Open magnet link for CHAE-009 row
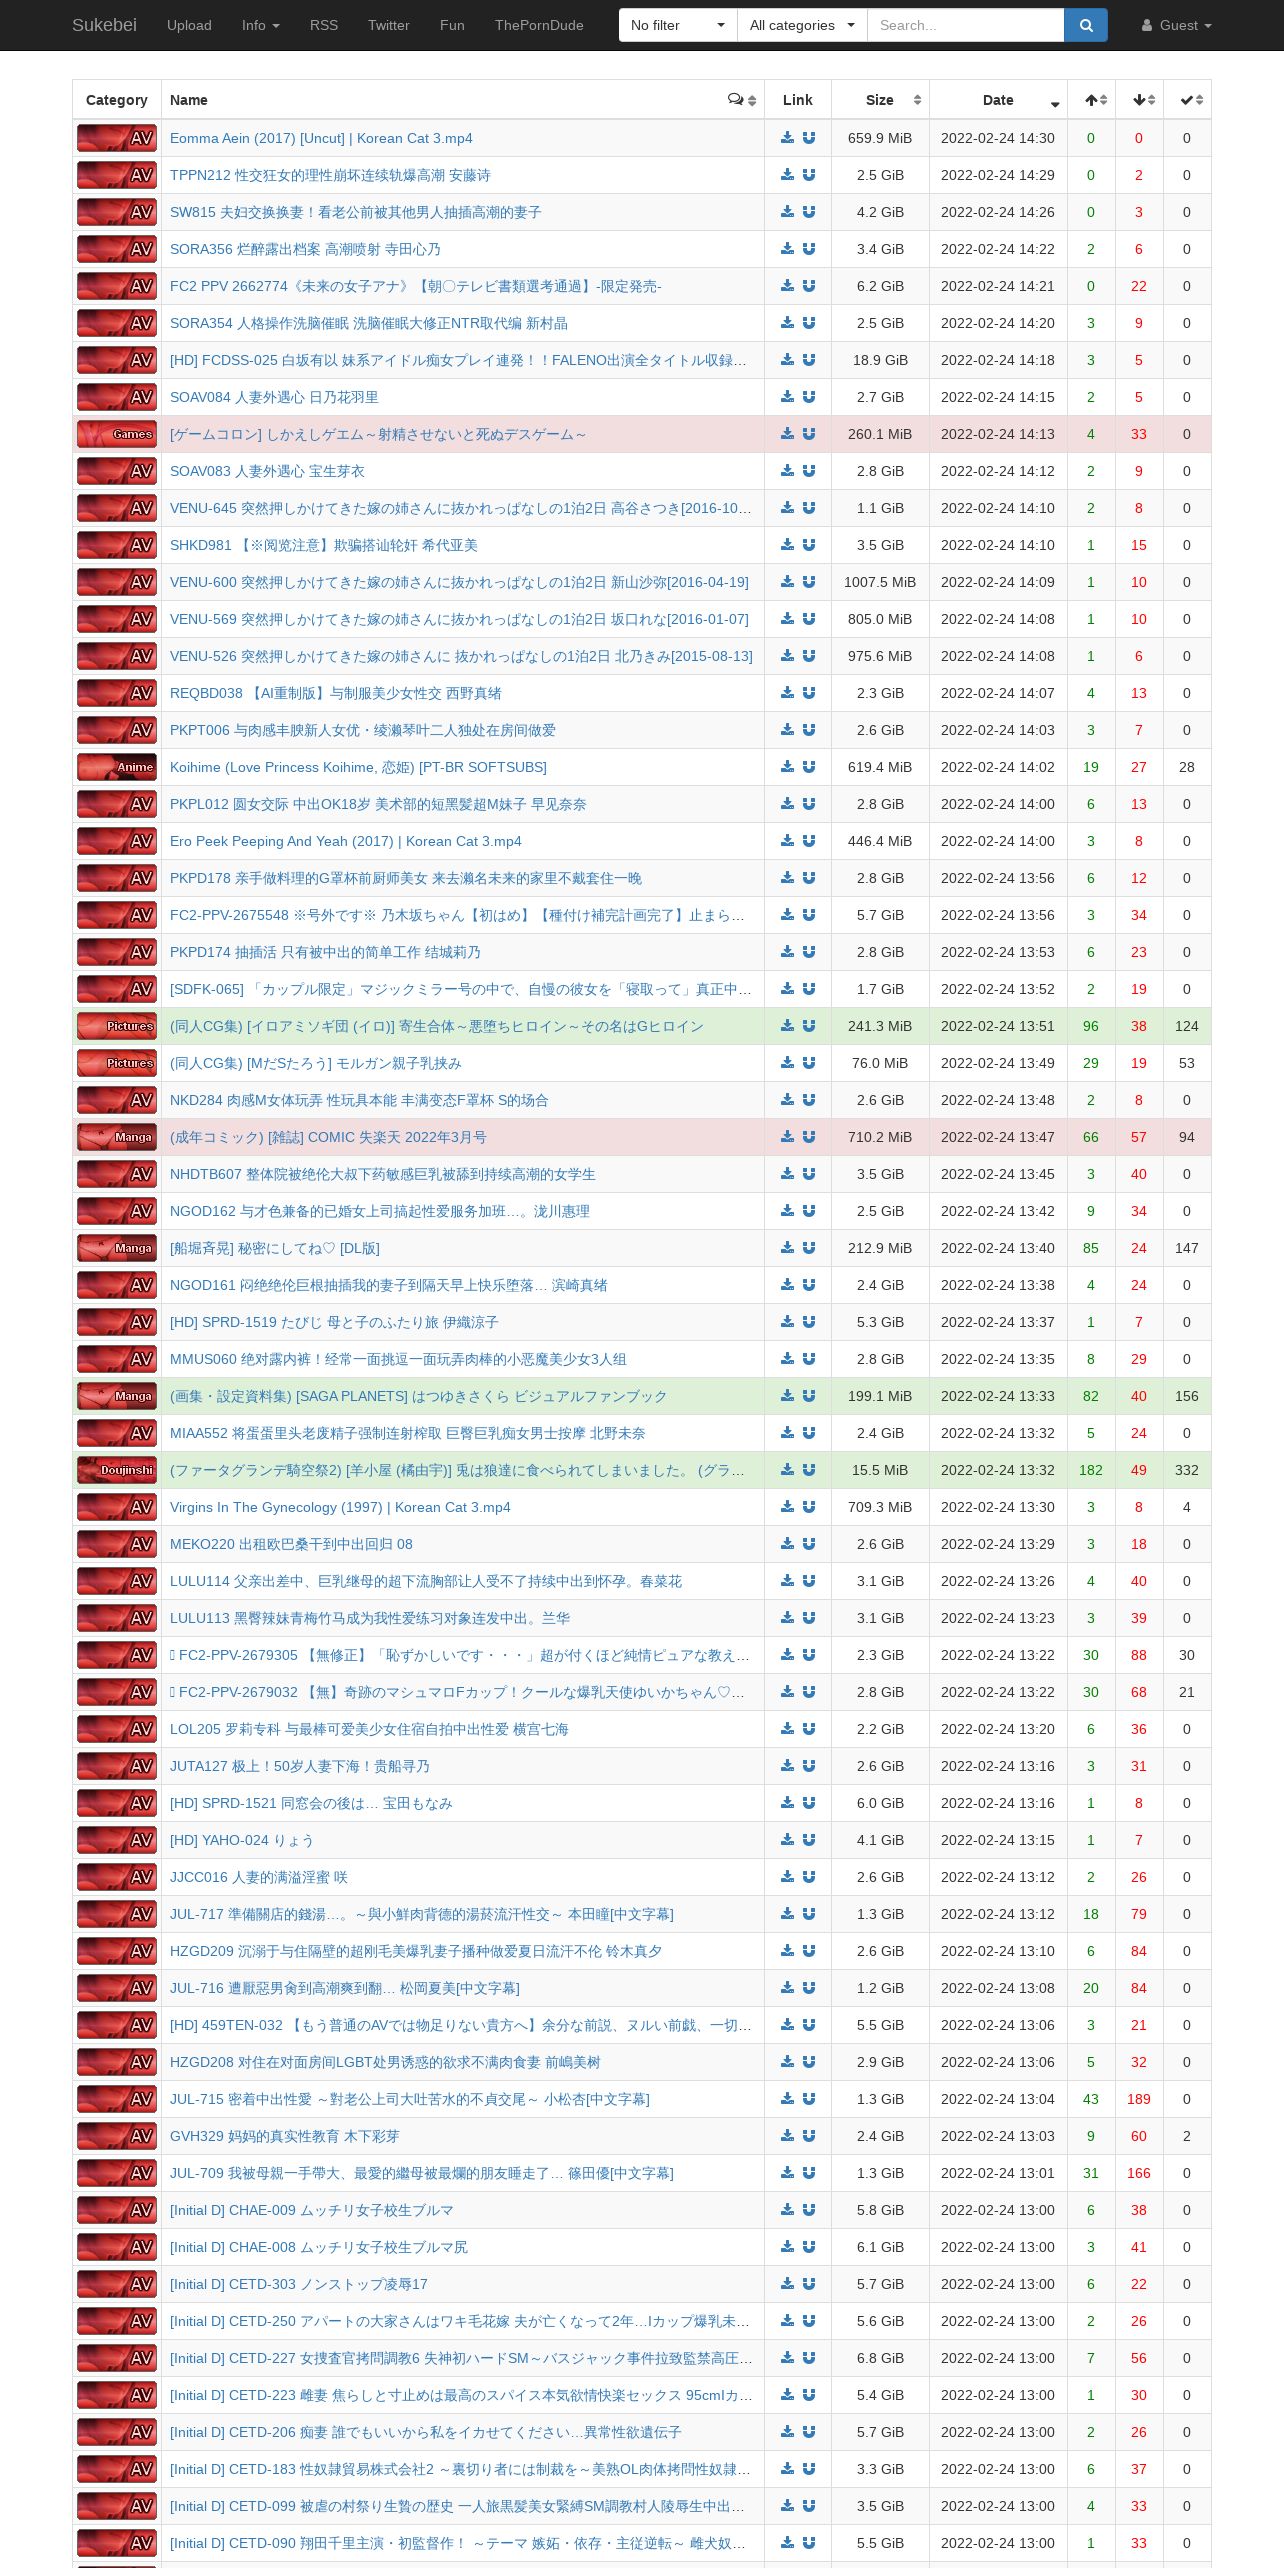This screenshot has height=2568, width=1284. click(x=809, y=2210)
